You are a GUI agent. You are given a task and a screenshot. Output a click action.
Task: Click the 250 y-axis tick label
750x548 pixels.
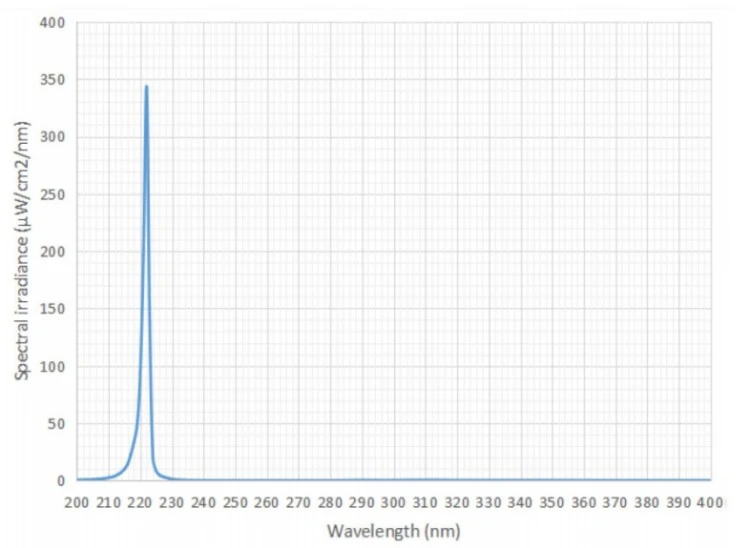(x=52, y=195)
